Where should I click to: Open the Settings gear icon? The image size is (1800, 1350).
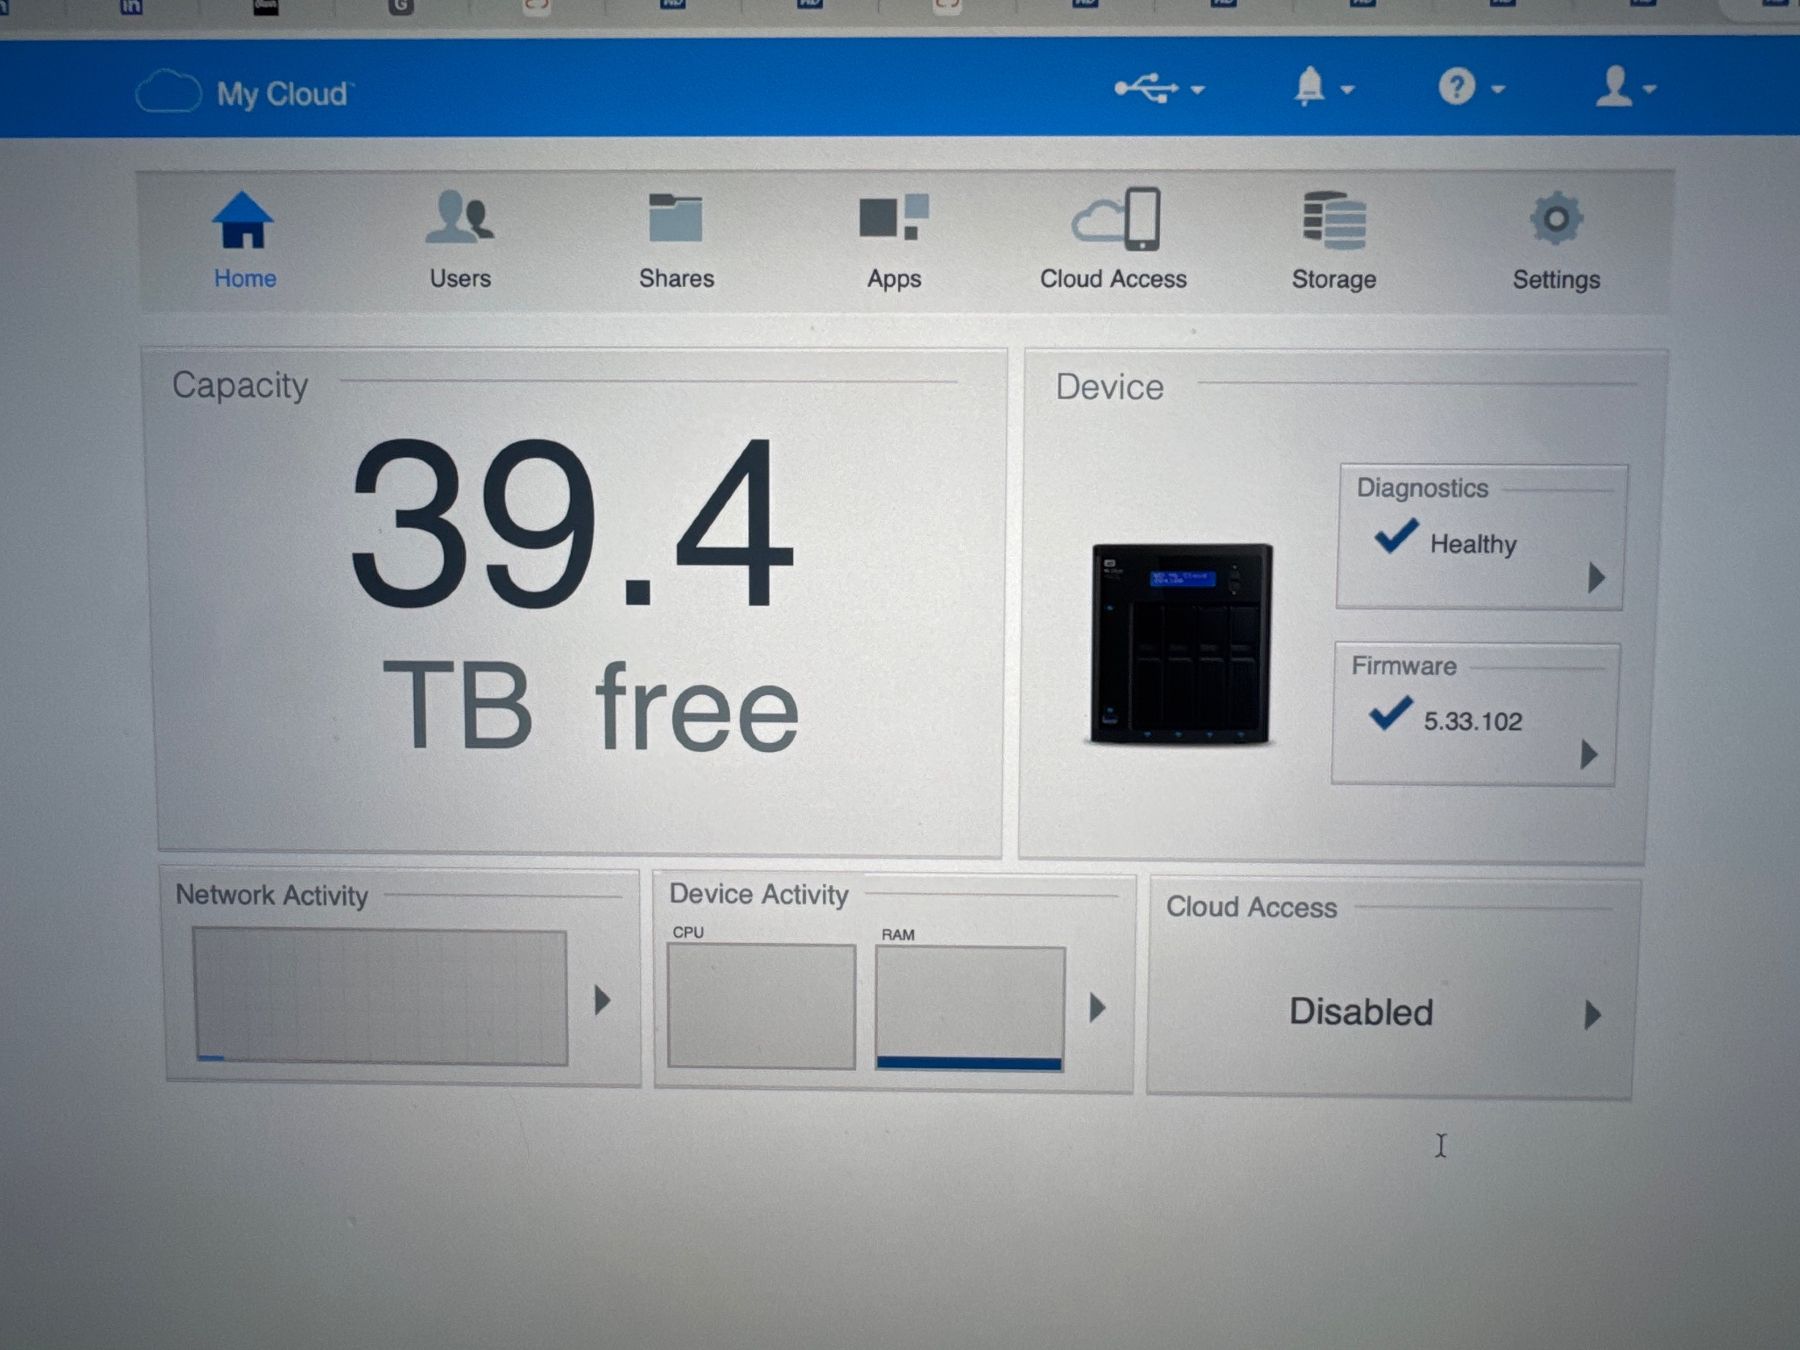1556,219
